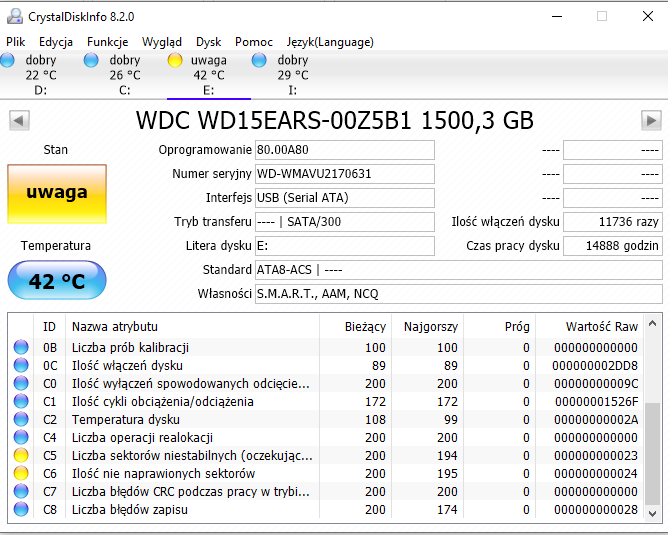The width and height of the screenshot is (668, 535).
Task: Click the Tryb transferu field SATA/300
Action: pyautogui.click(x=345, y=222)
